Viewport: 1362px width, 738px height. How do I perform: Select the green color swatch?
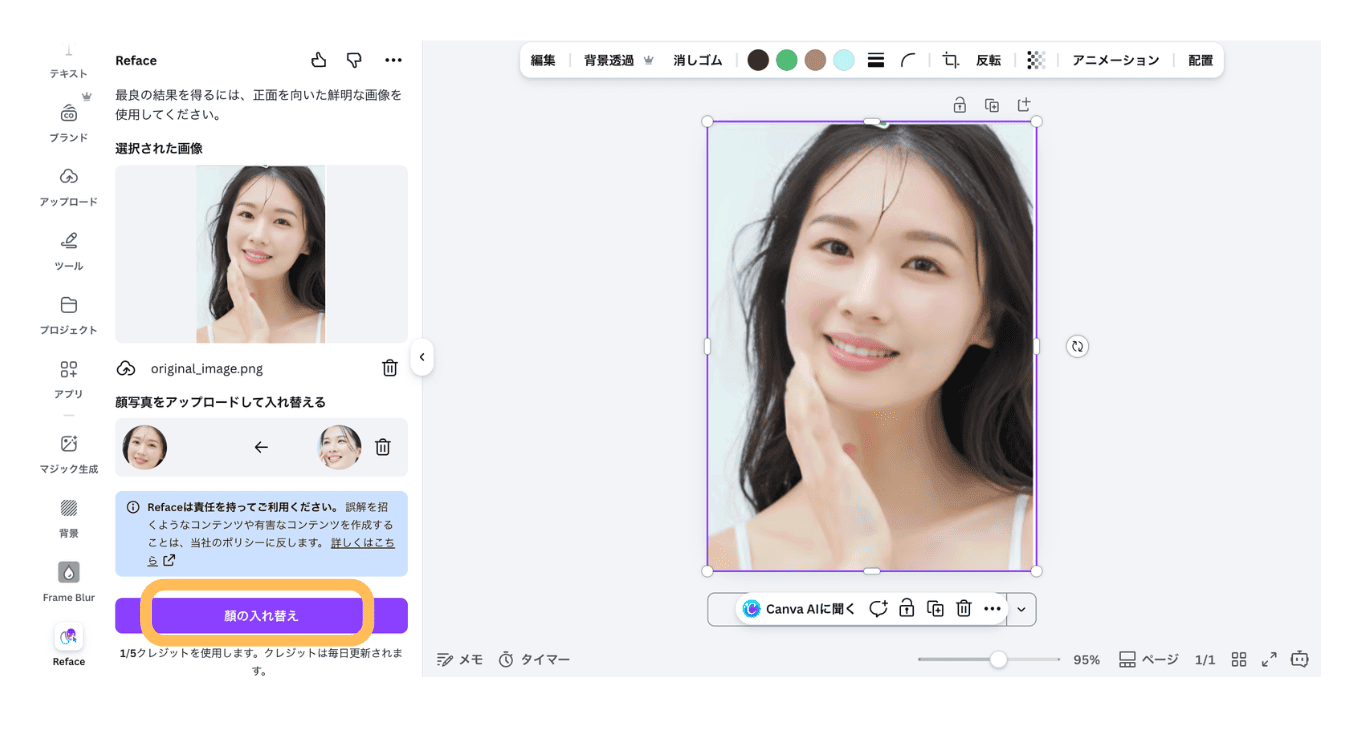pyautogui.click(x=787, y=60)
